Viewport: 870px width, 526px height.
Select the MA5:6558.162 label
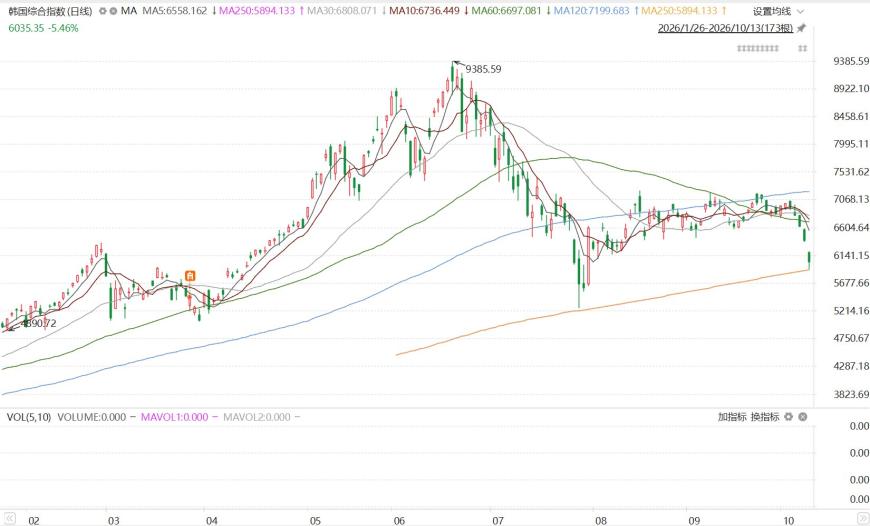[x=175, y=11]
